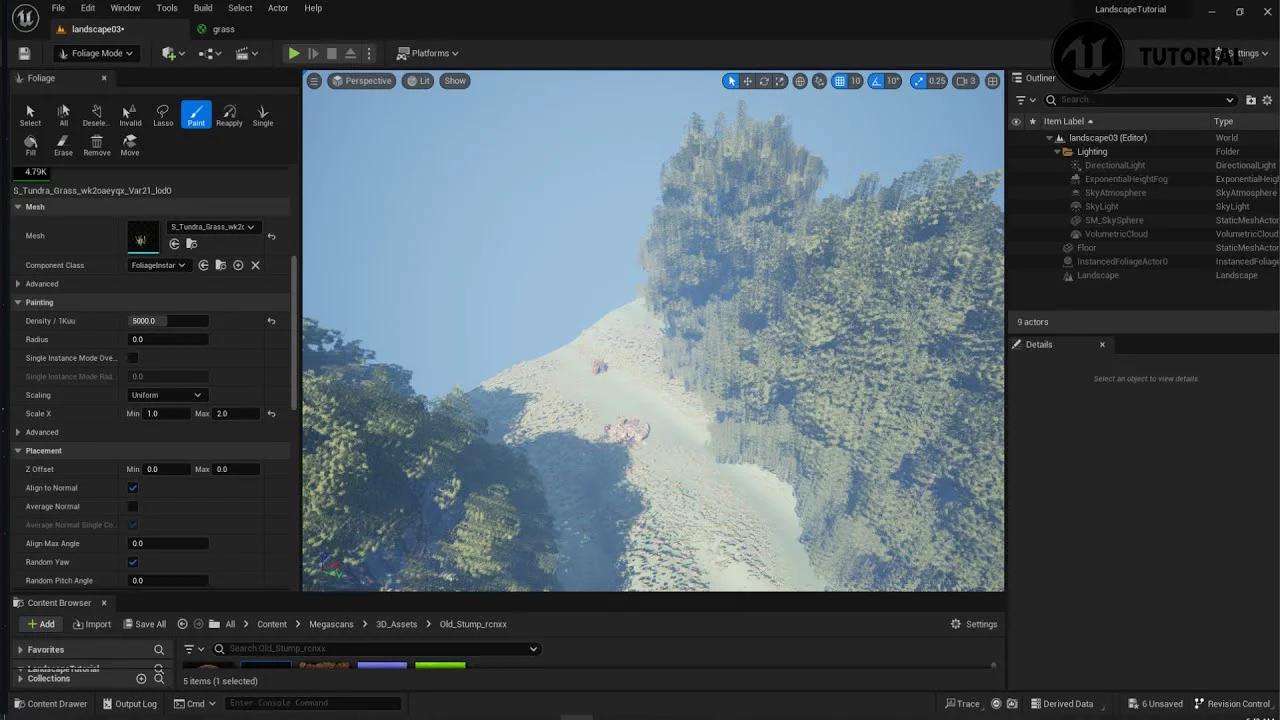Choose the Single foliage placement tool
1280x720 pixels.
click(263, 113)
